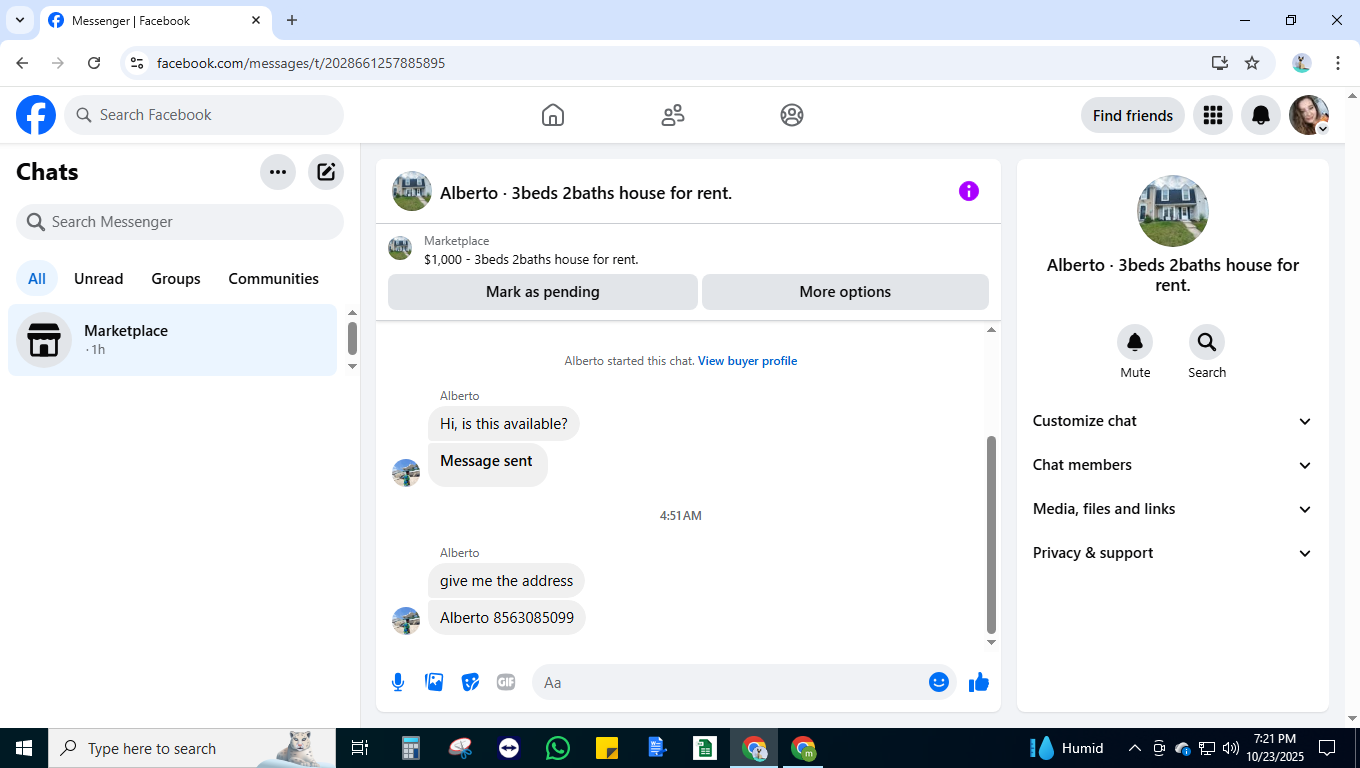The width and height of the screenshot is (1360, 768).
Task: Open a new browser tab
Action: (x=292, y=20)
